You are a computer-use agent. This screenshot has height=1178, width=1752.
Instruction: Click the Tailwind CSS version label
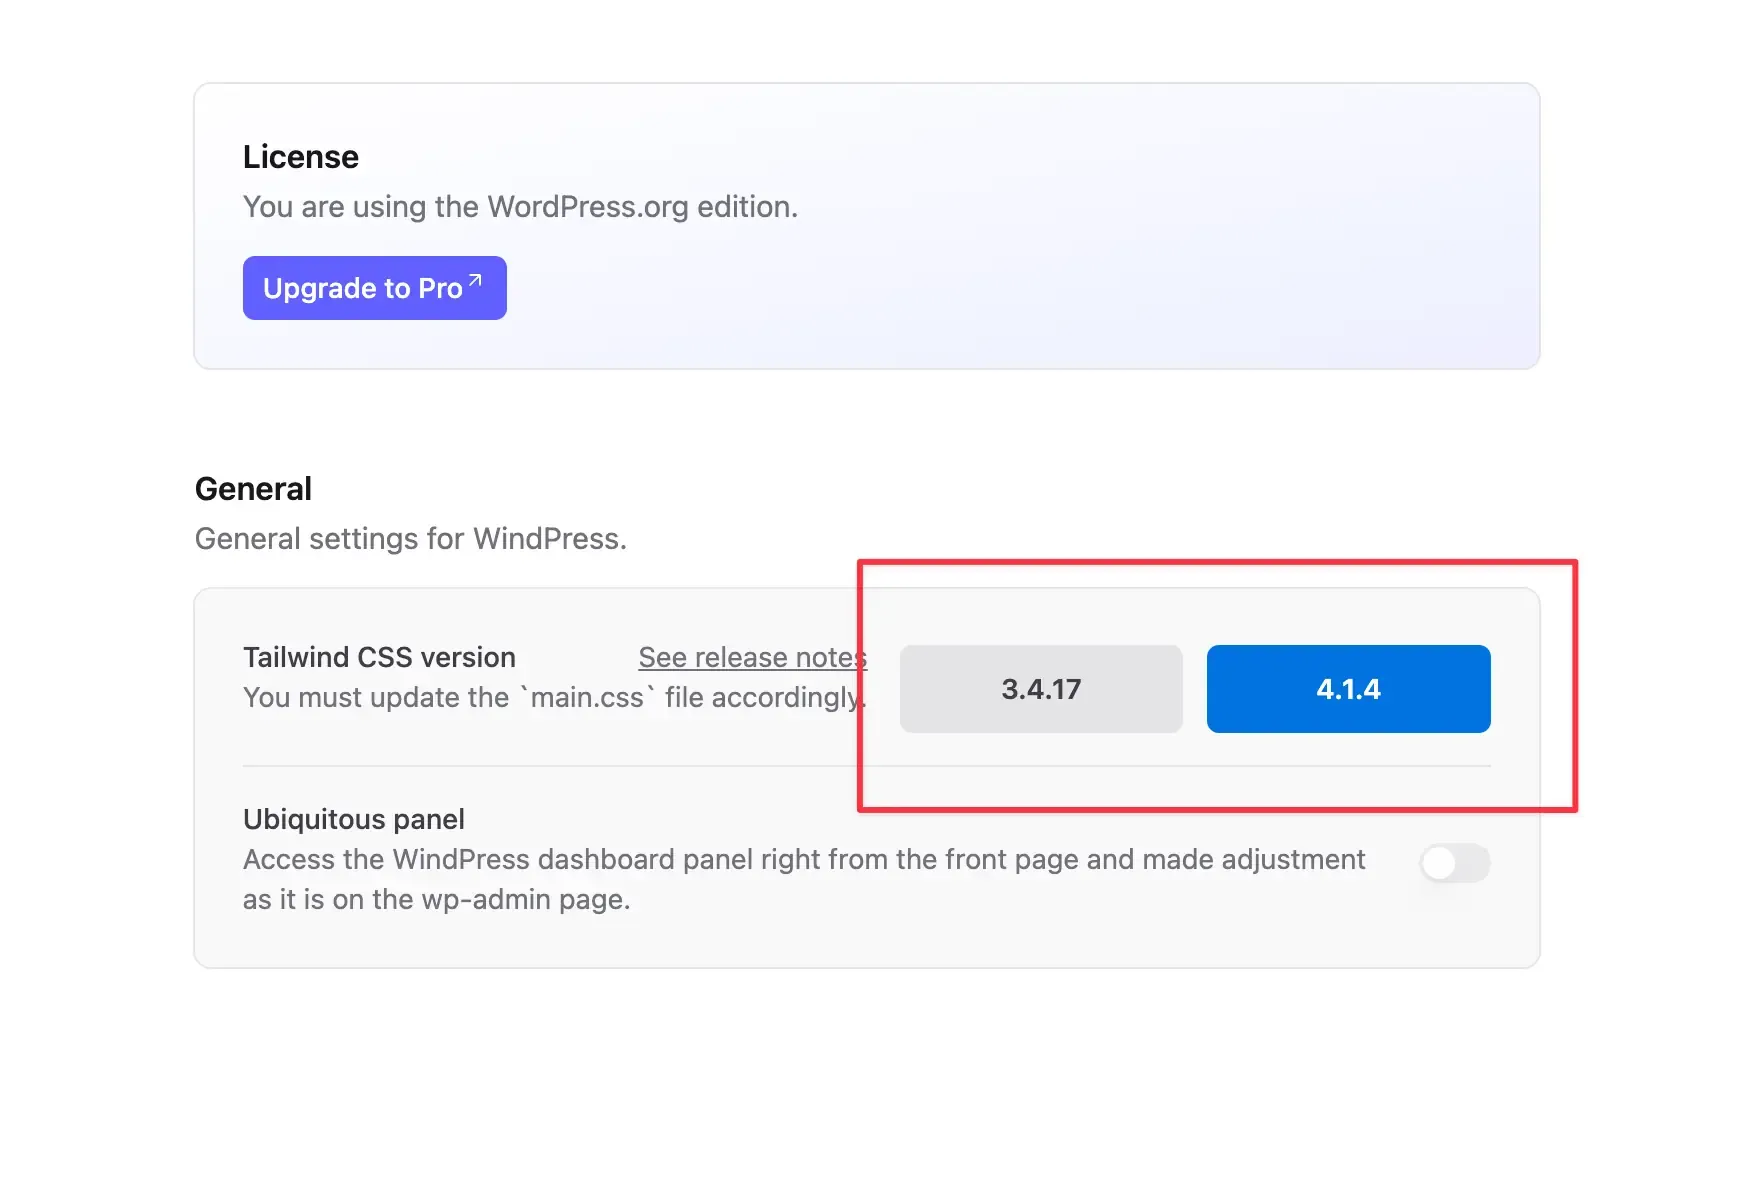pos(379,657)
